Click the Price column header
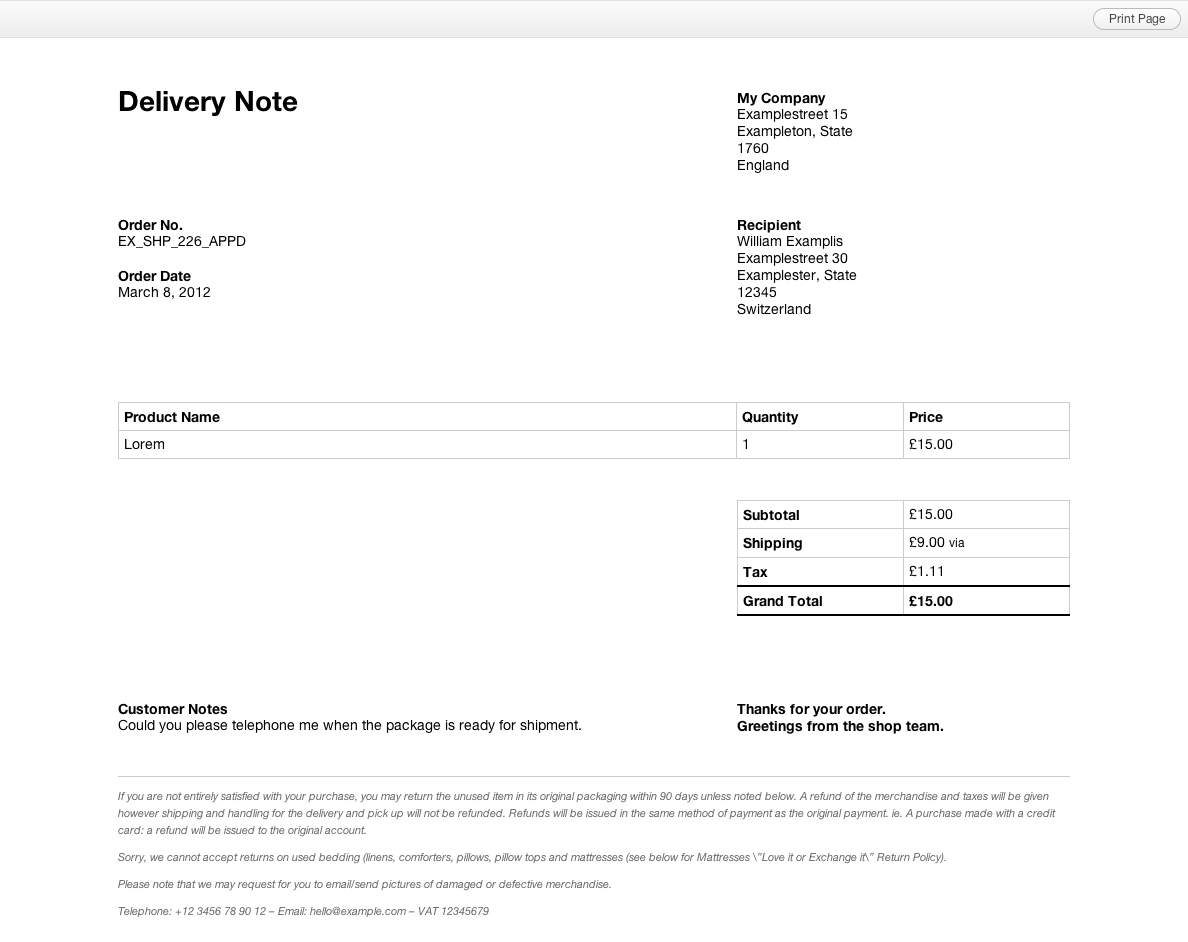Image resolution: width=1188 pixels, height=942 pixels. (926, 417)
